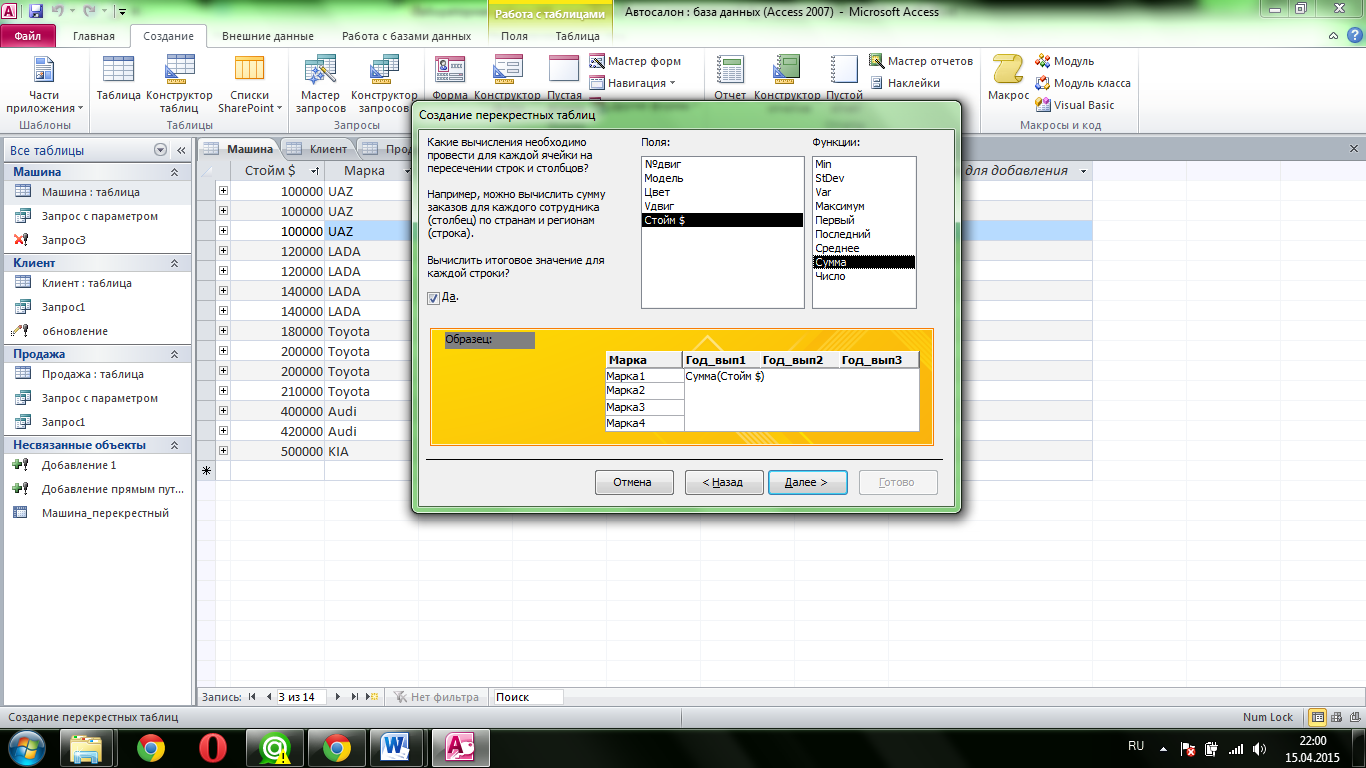The image size is (1366, 768).
Task: Toggle the Да checkbox for row totals
Action: 433,298
